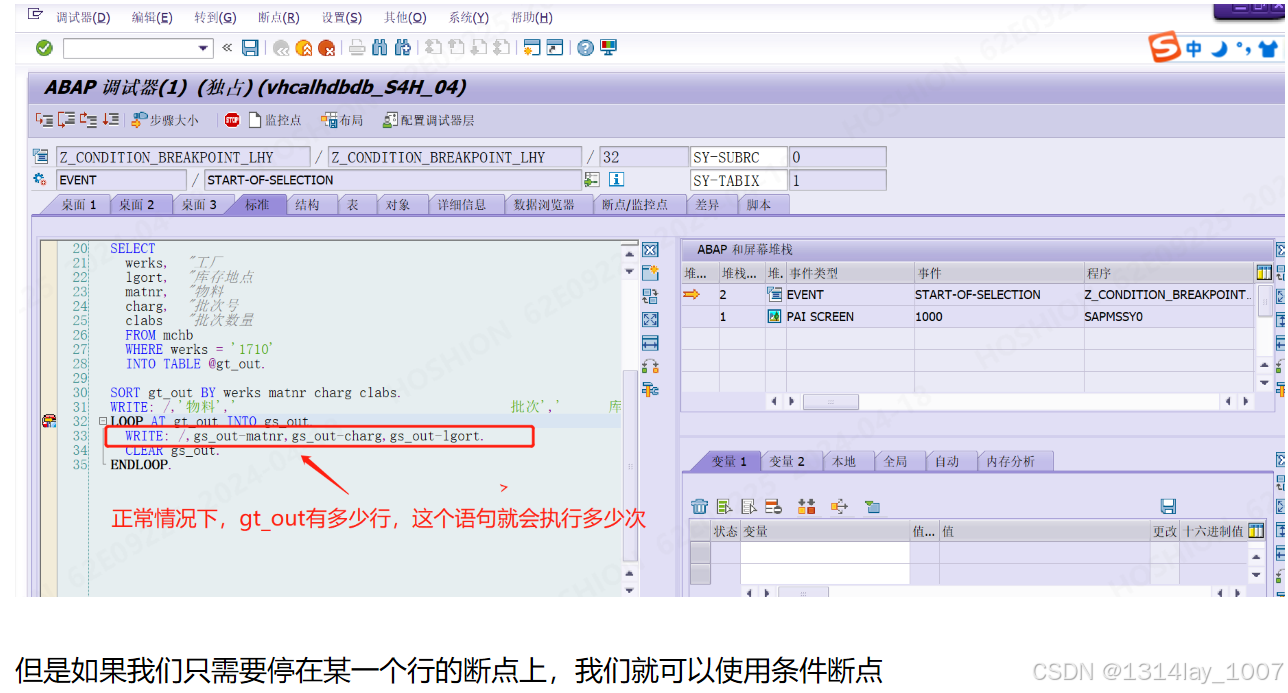Click the red Stop breakpoint icon
This screenshot has width=1288, height=693.
[232, 120]
